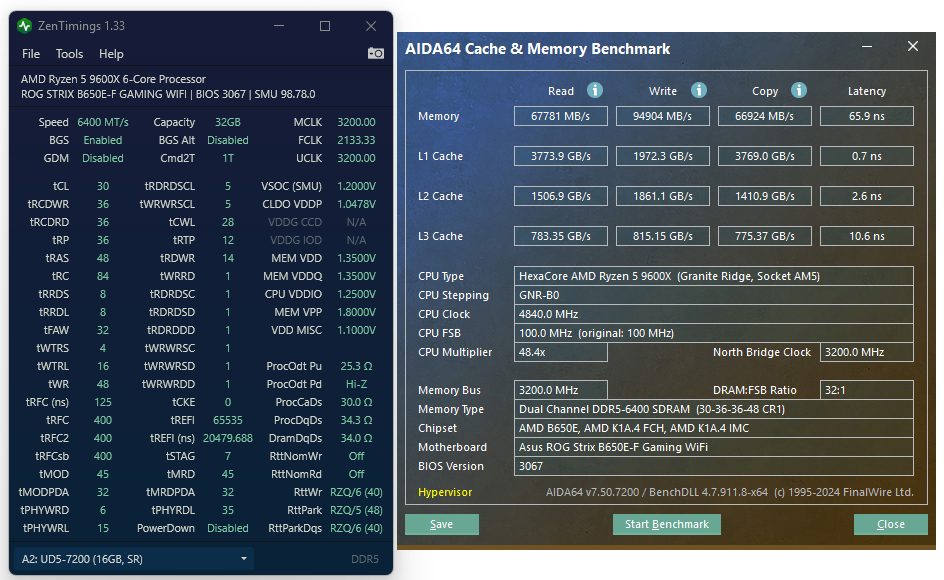
Task: Open the Tools menu in ZenTimings
Action: (x=69, y=54)
